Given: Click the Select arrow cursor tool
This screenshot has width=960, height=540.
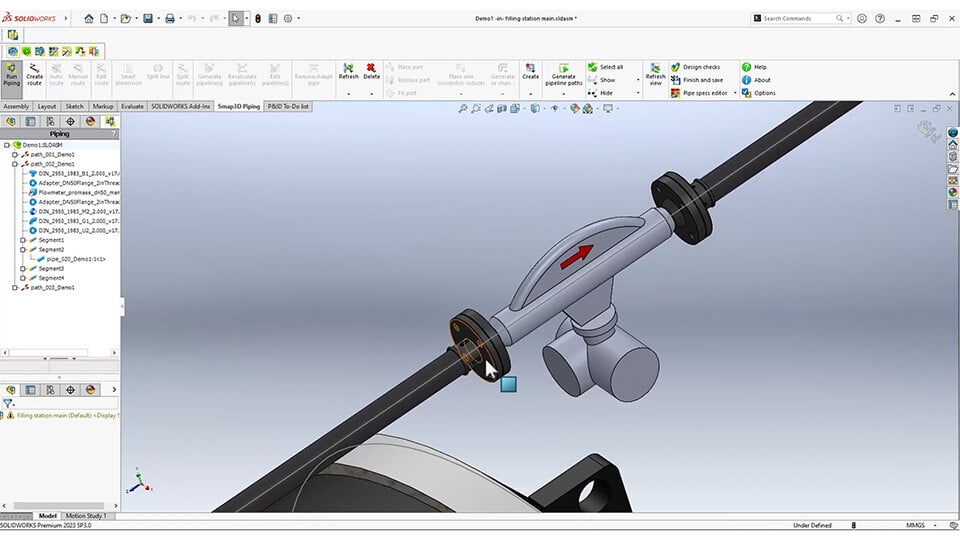Looking at the screenshot, I should pyautogui.click(x=236, y=18).
